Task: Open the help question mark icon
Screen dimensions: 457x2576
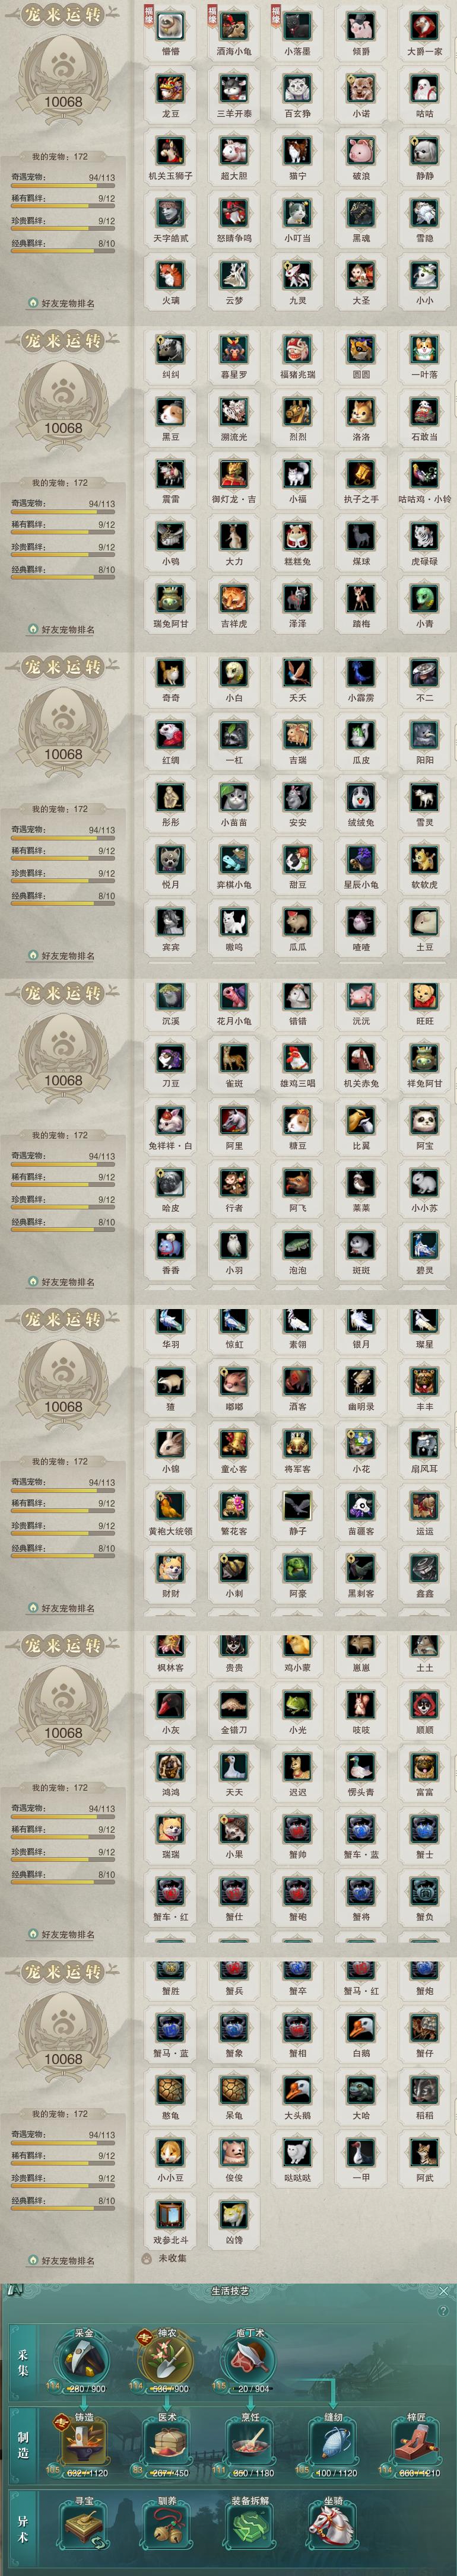Action: (443, 2311)
